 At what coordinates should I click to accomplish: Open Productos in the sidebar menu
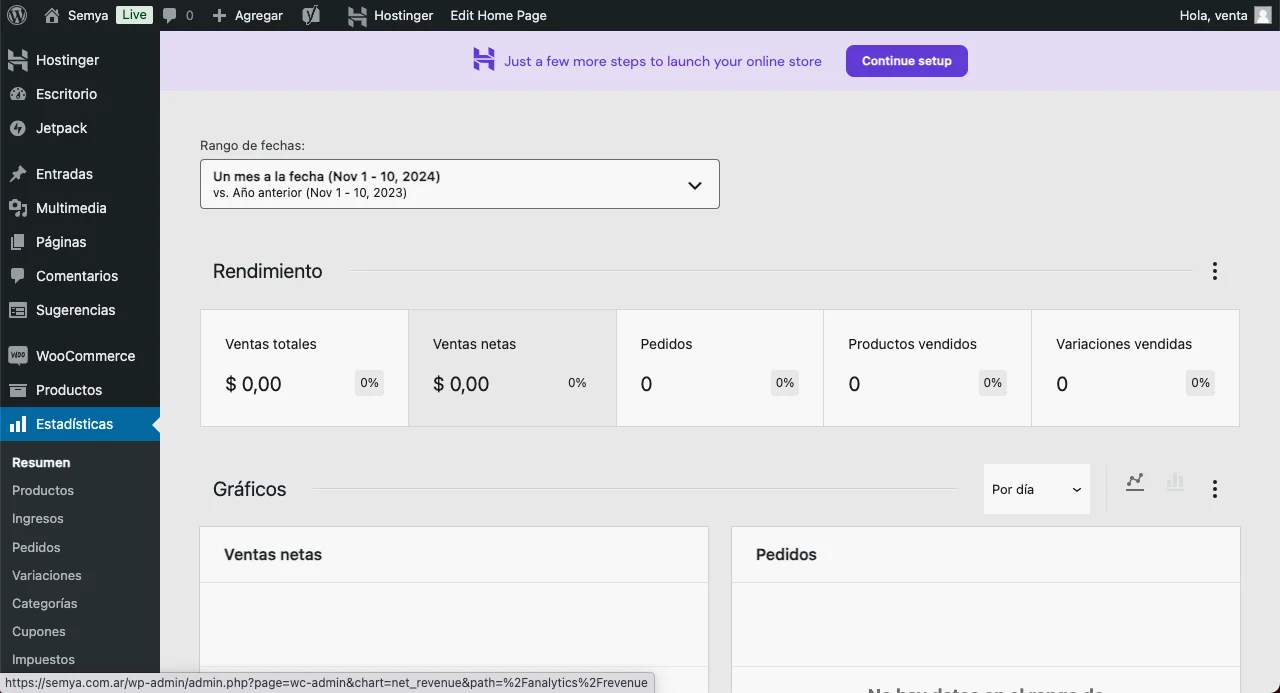coord(69,390)
